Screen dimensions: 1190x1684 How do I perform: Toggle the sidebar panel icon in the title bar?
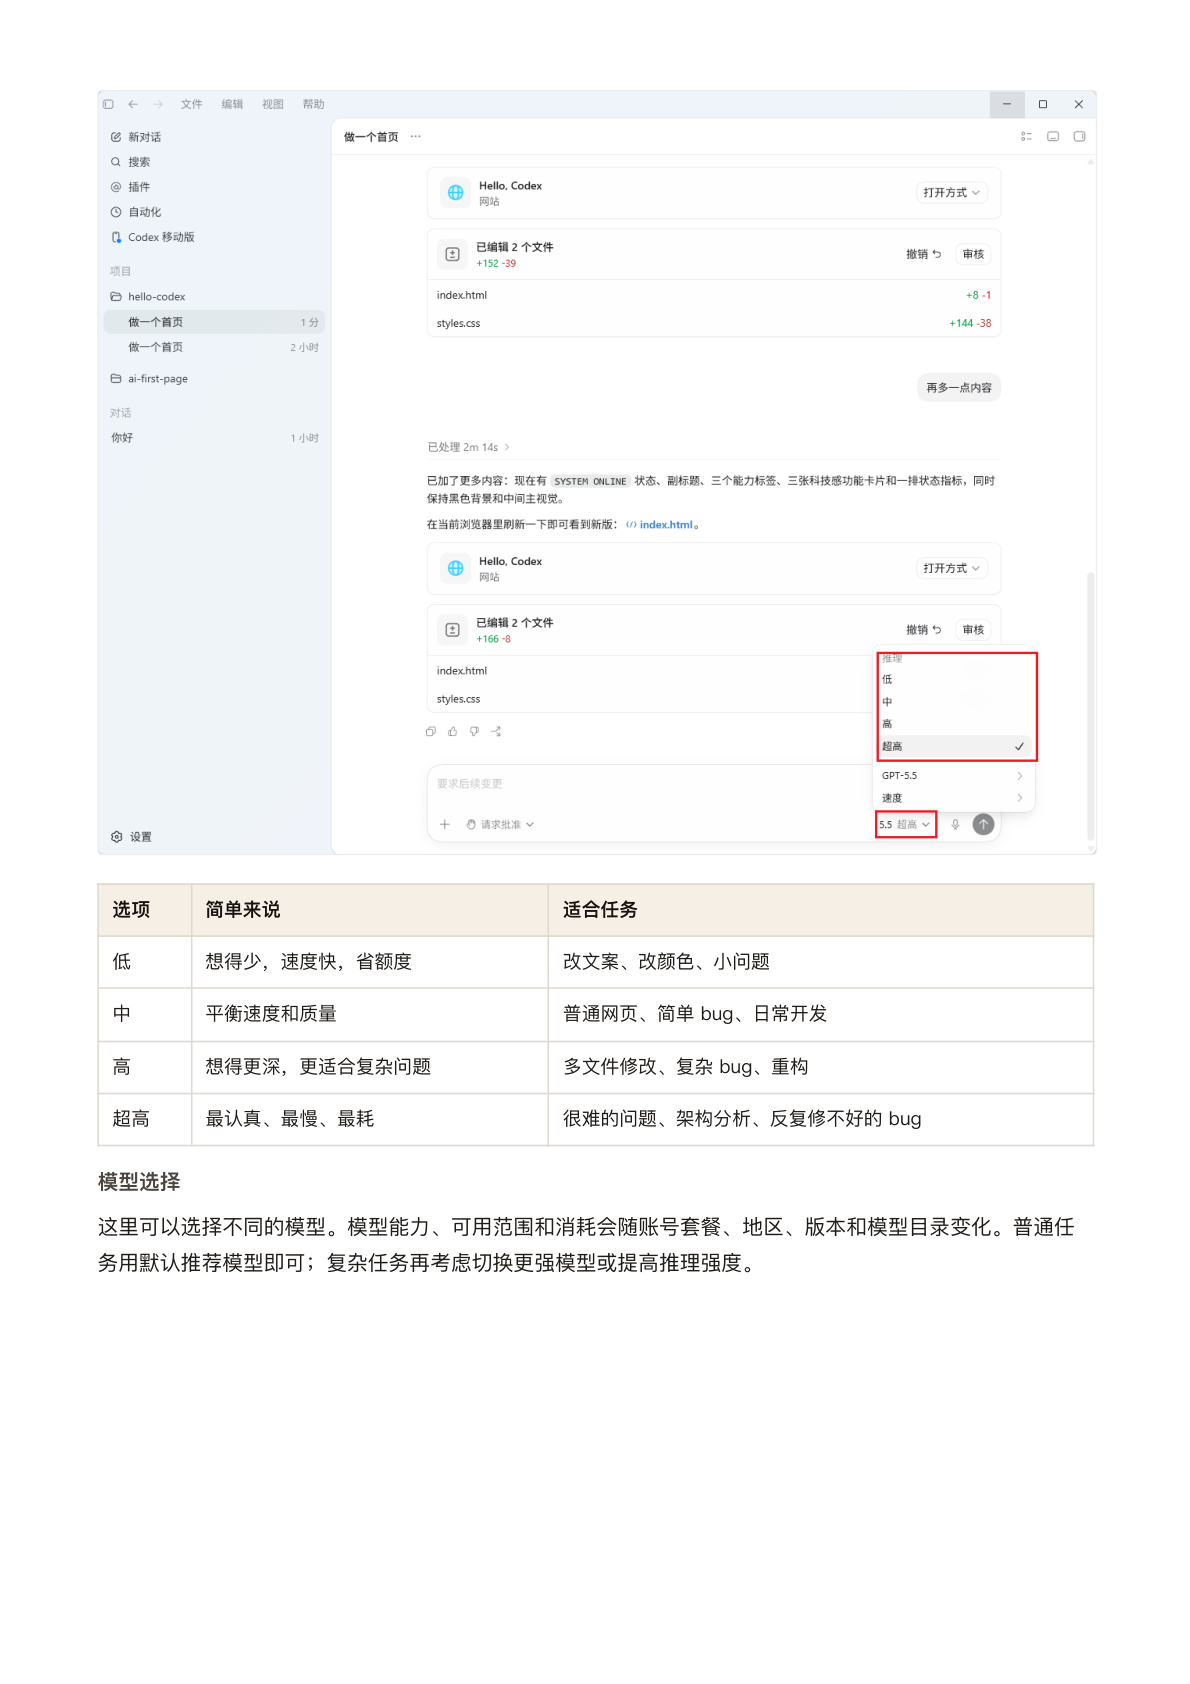pyautogui.click(x=108, y=104)
